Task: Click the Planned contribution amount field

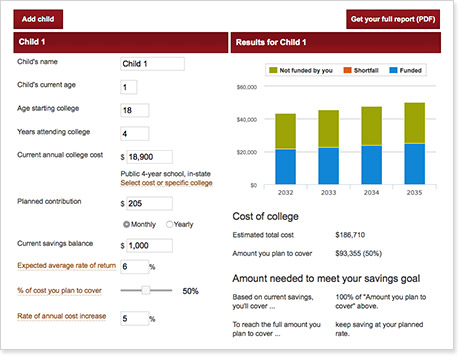Action: pyautogui.click(x=149, y=203)
